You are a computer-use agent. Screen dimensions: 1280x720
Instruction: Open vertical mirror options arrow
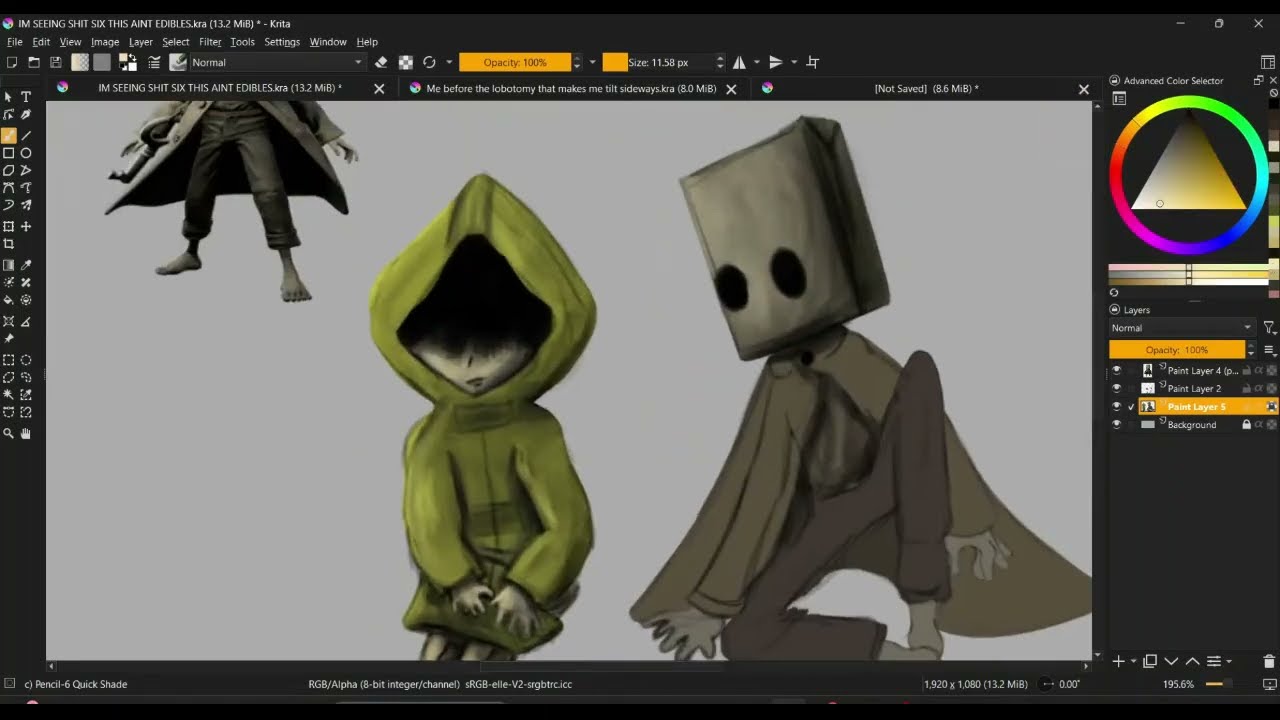pos(794,62)
